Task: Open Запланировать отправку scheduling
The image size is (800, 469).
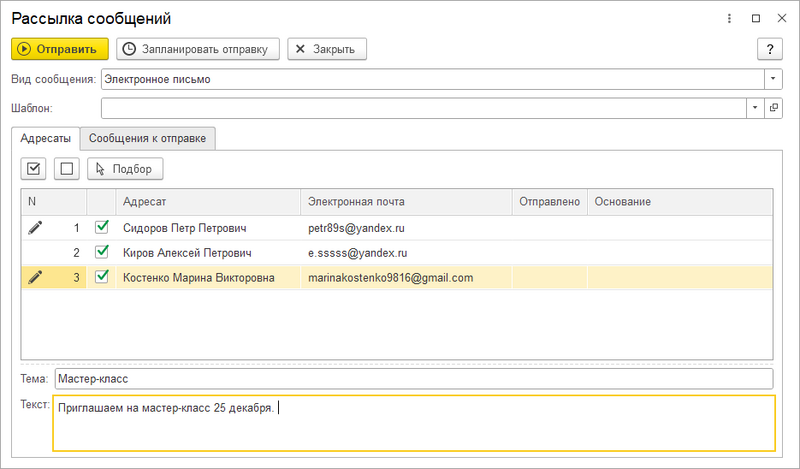Action: pyautogui.click(x=197, y=49)
